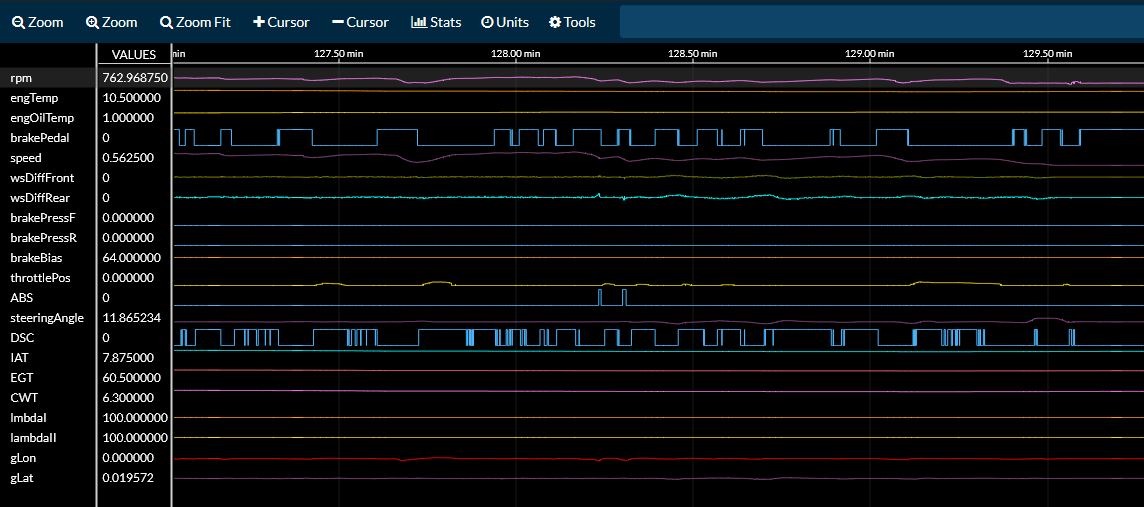Click the IAT value 7.875000
1144x507 pixels.
coord(128,358)
